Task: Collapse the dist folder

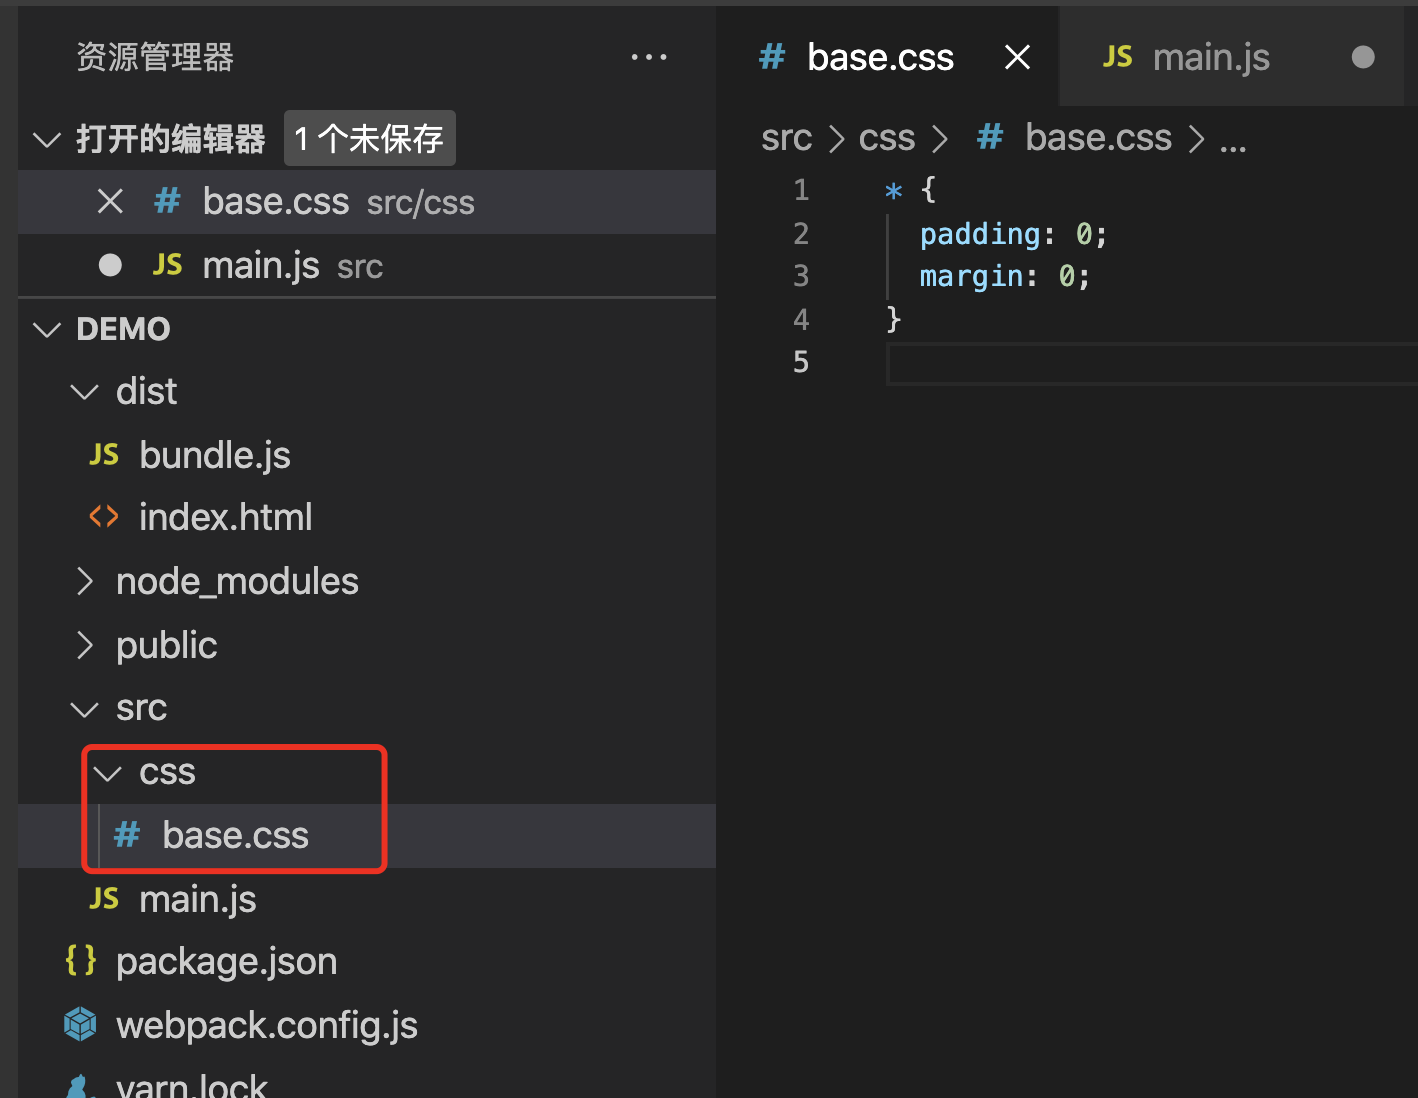Action: (x=84, y=391)
